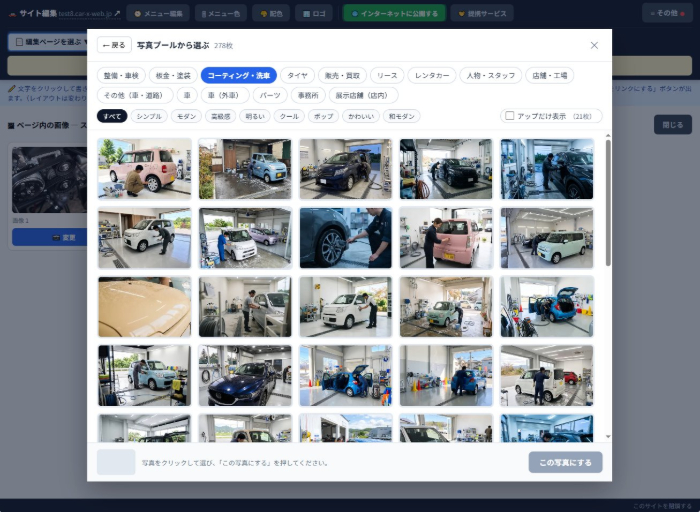Choose the 明るい style filter
This screenshot has width=700, height=512.
pyautogui.click(x=255, y=116)
